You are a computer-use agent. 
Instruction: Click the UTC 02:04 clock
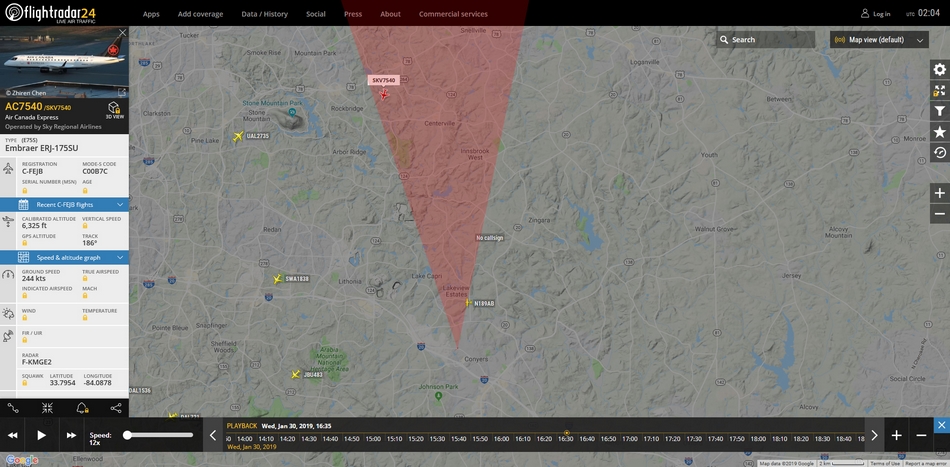point(923,13)
